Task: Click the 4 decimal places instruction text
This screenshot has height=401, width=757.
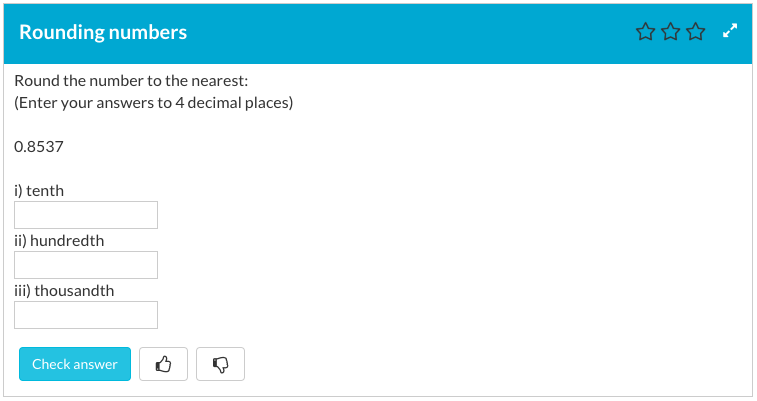Action: (153, 103)
